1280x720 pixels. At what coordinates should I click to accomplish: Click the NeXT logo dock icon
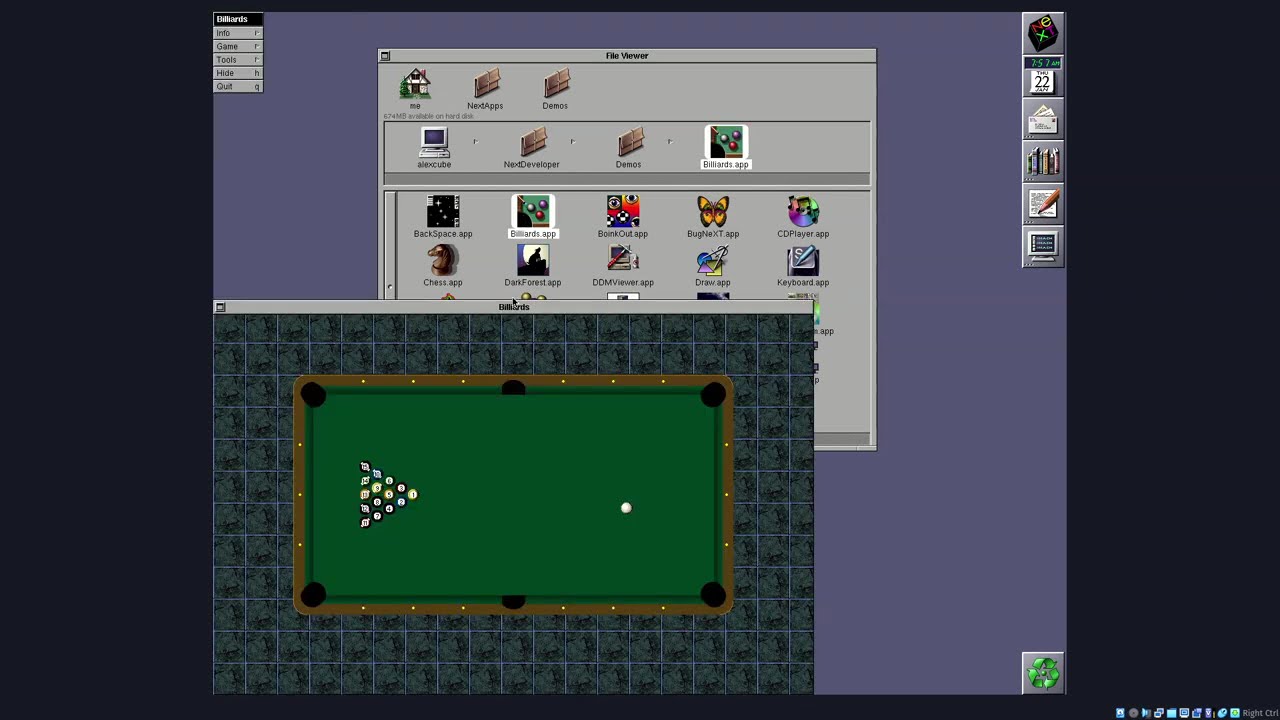(1043, 34)
